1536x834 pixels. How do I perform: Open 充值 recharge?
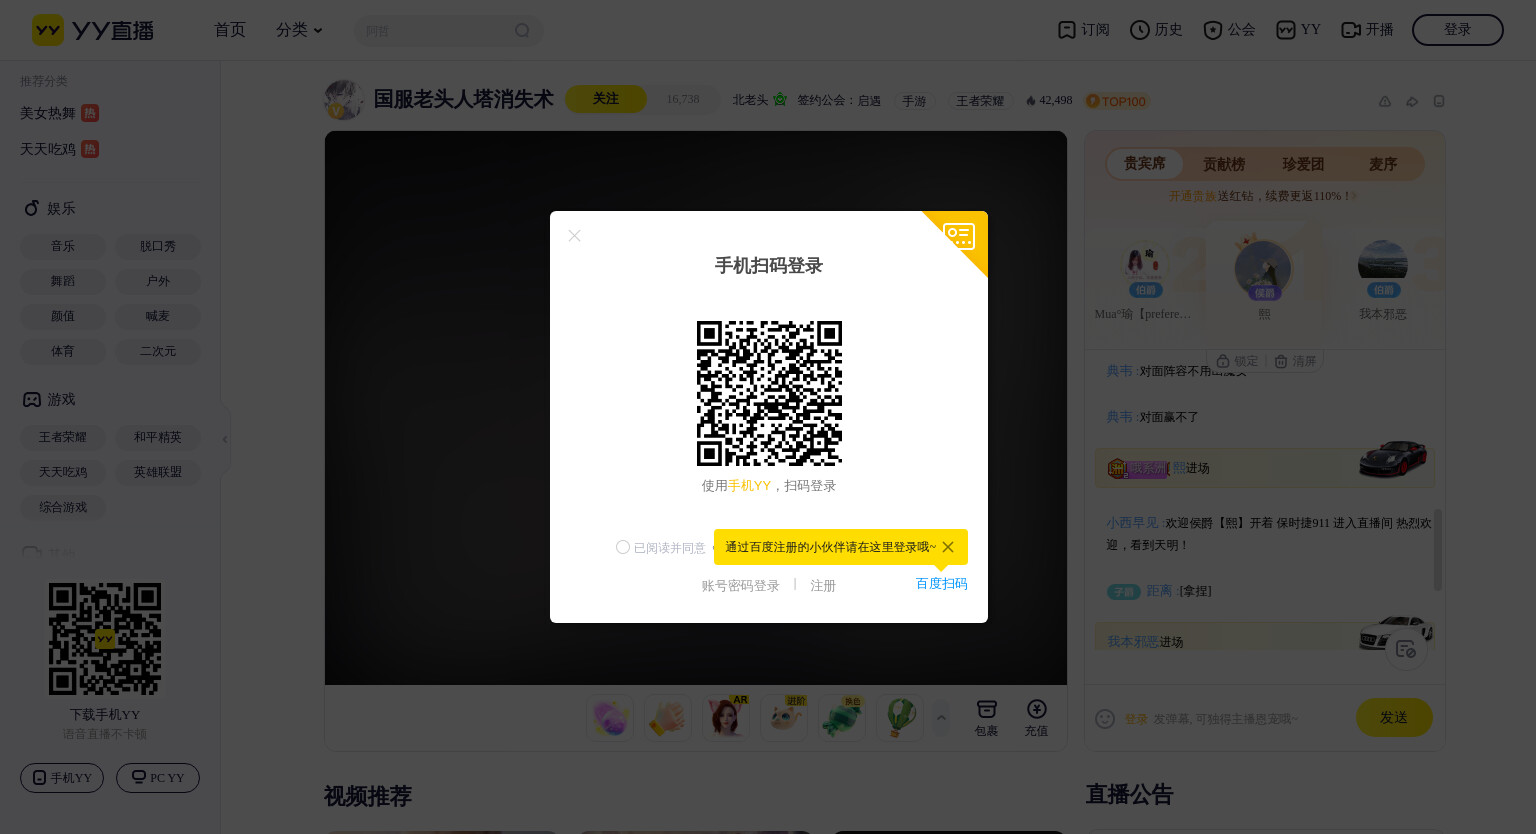pyautogui.click(x=1036, y=718)
